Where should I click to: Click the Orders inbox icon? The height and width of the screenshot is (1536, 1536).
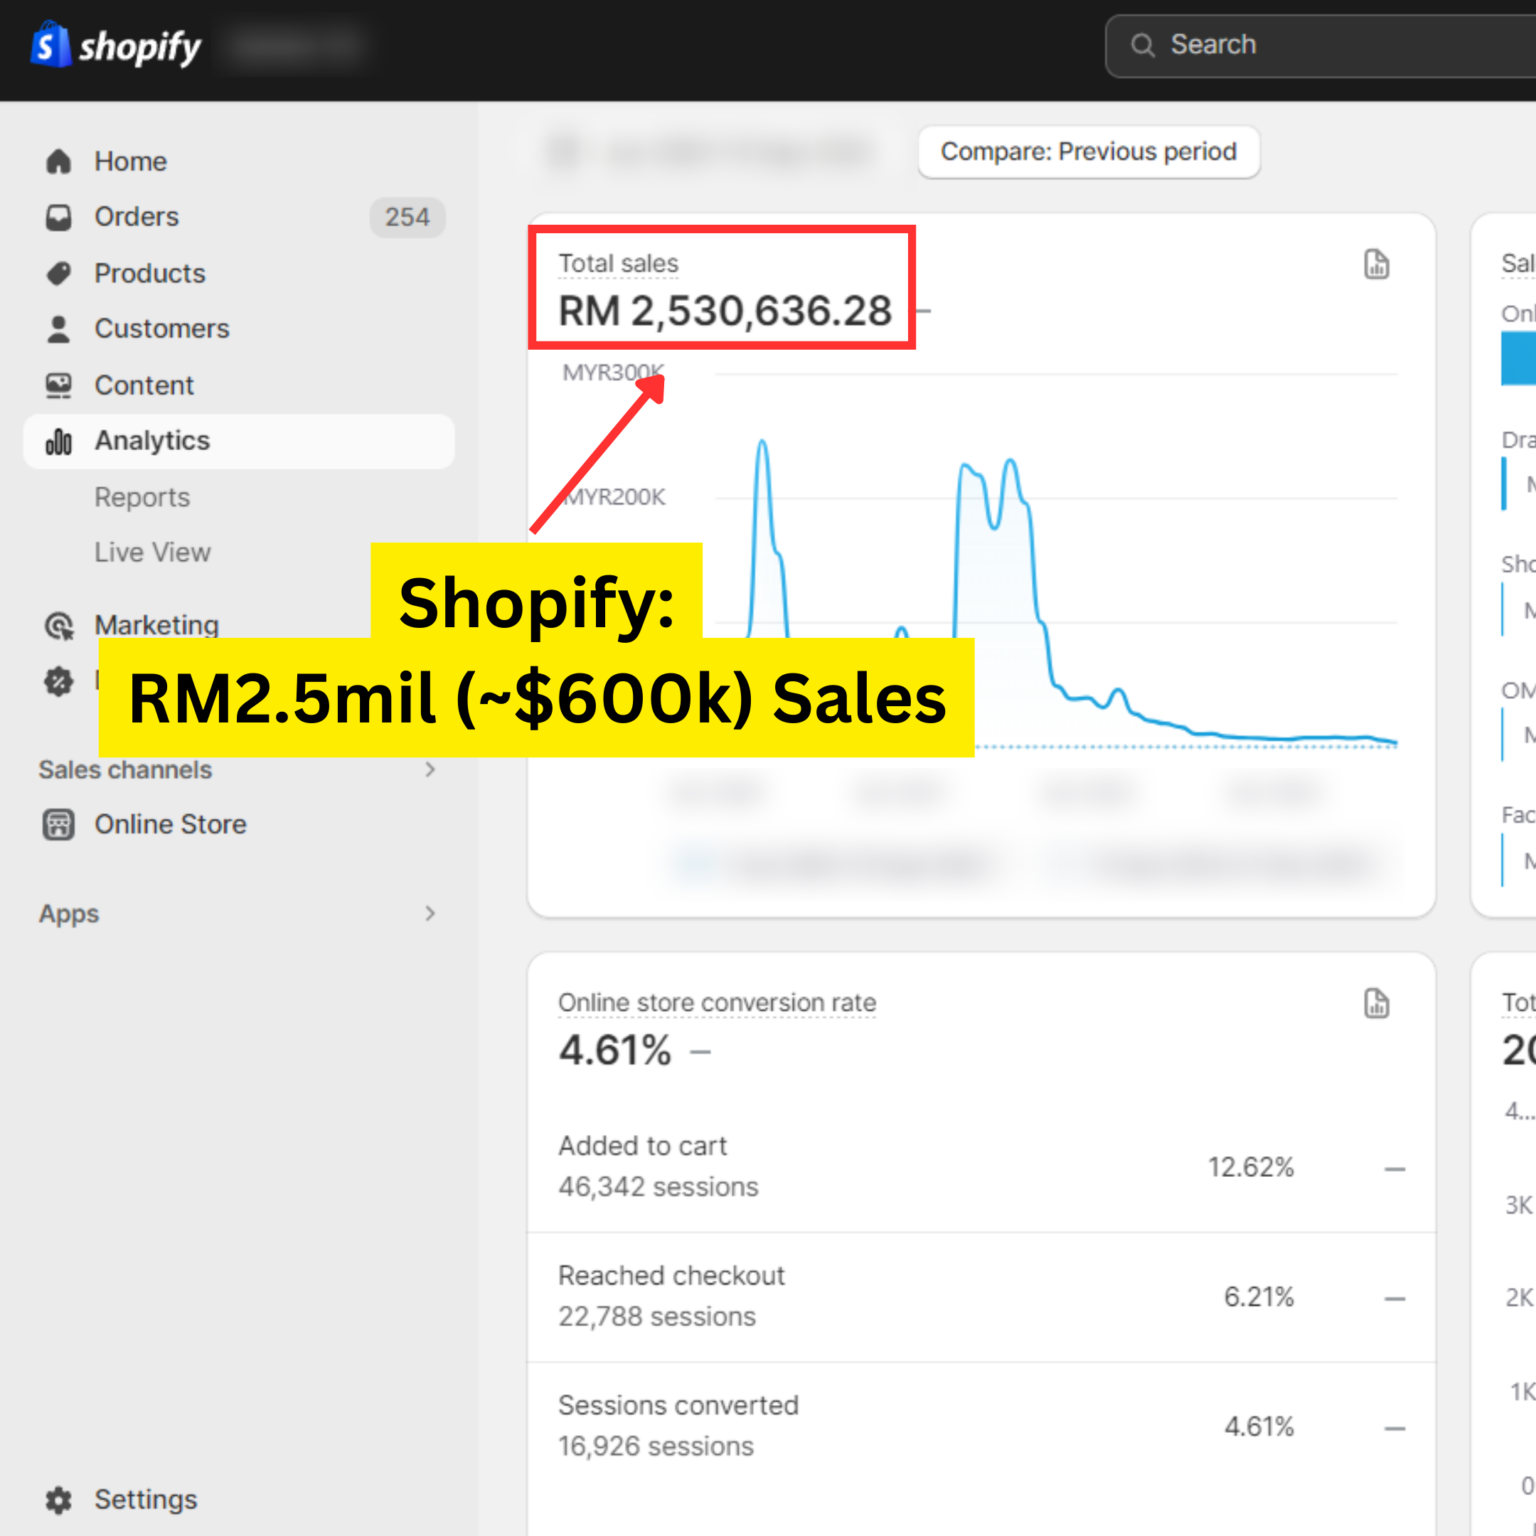[59, 217]
